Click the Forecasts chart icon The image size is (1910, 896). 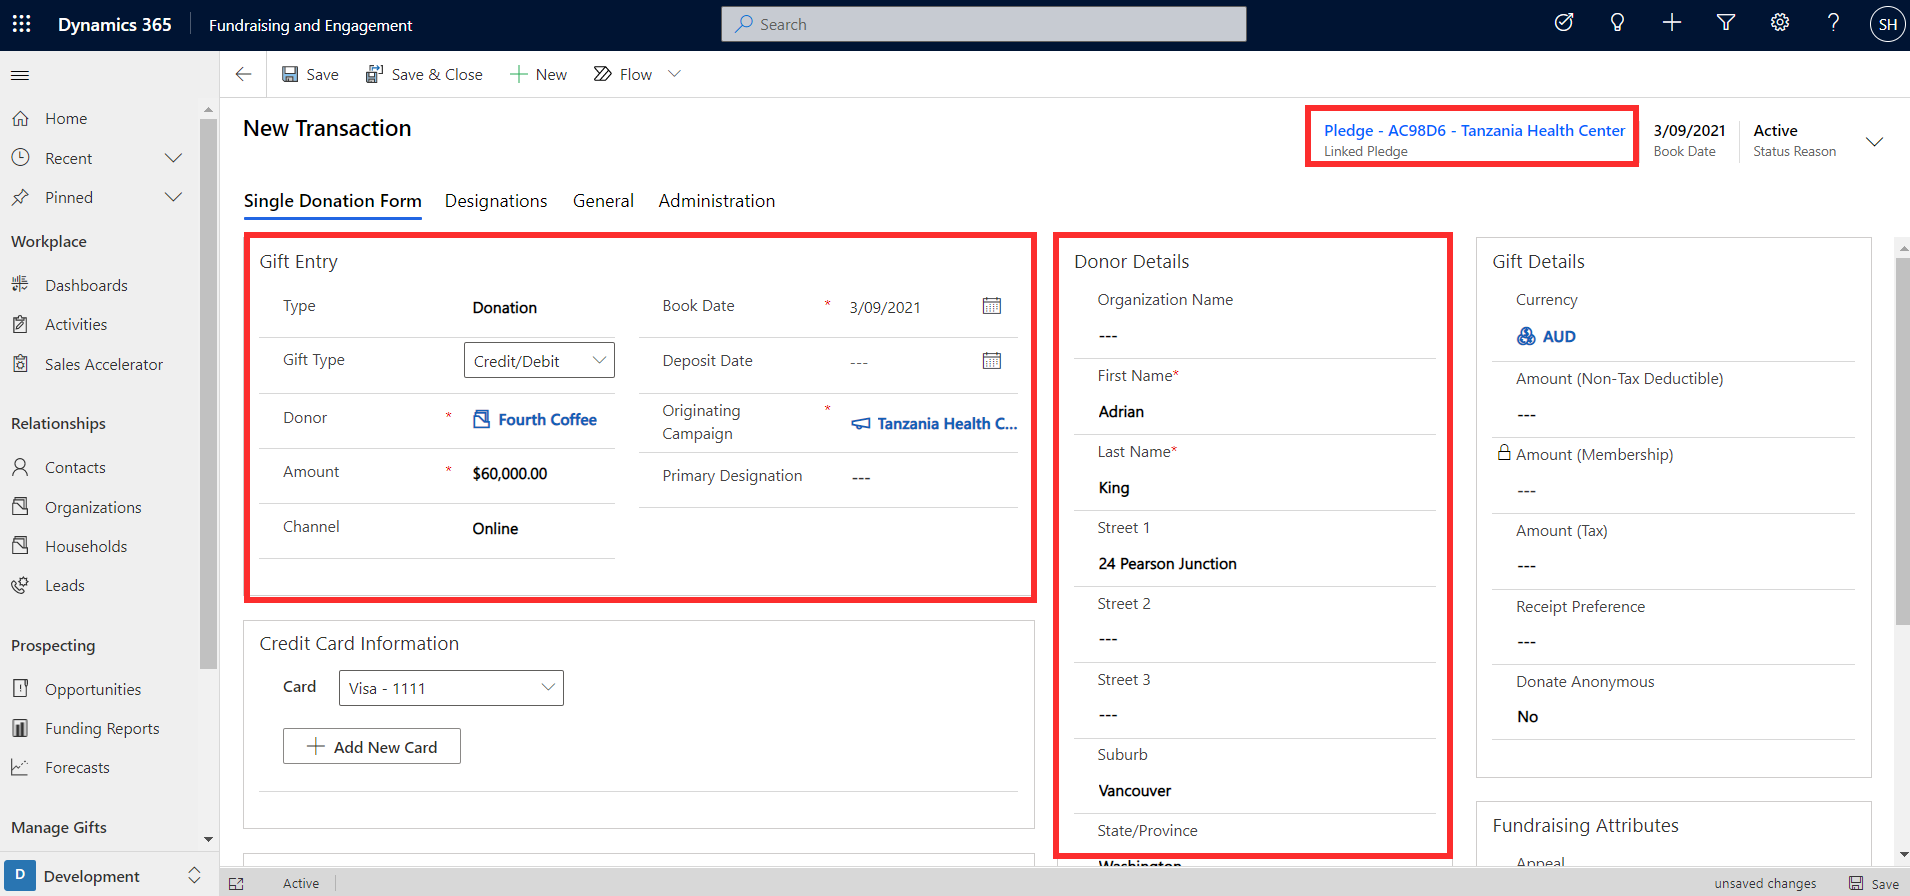20,767
